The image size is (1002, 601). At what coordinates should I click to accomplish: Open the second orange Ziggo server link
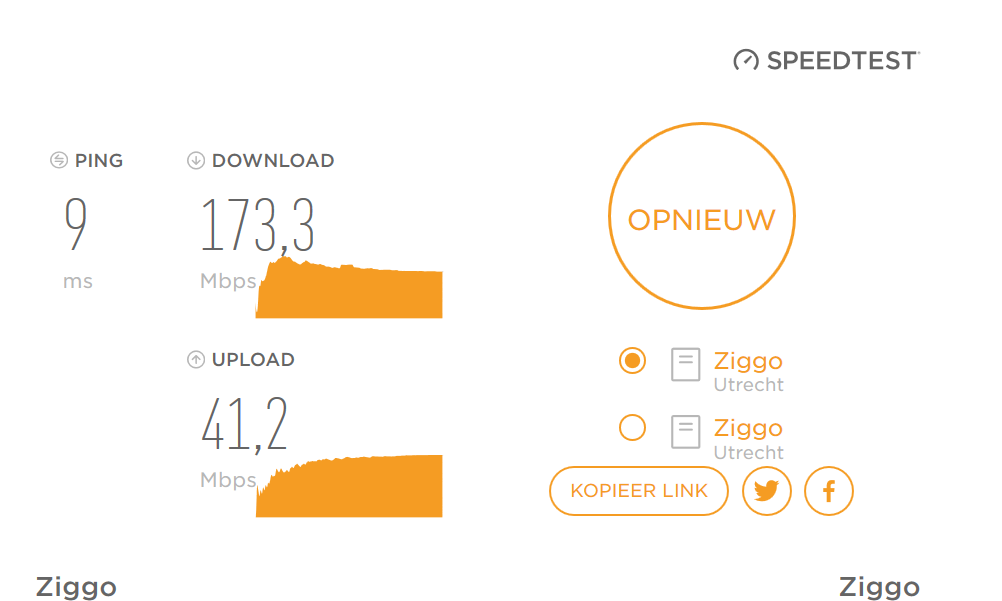coord(748,428)
